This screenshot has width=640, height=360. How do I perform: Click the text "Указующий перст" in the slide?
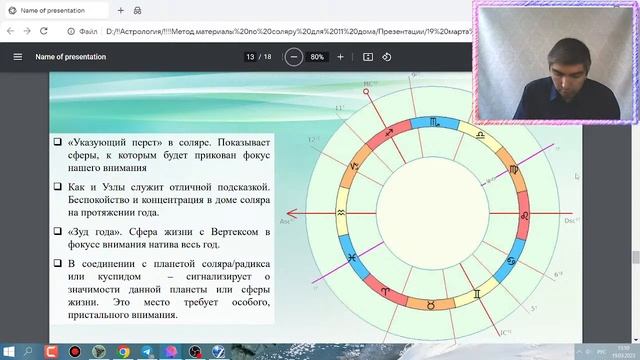[115, 142]
